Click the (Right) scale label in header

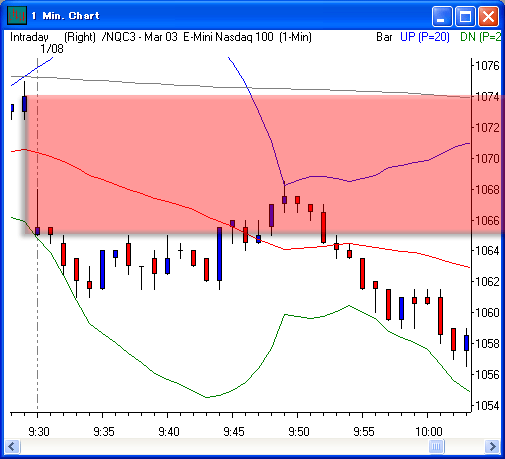click(80, 37)
